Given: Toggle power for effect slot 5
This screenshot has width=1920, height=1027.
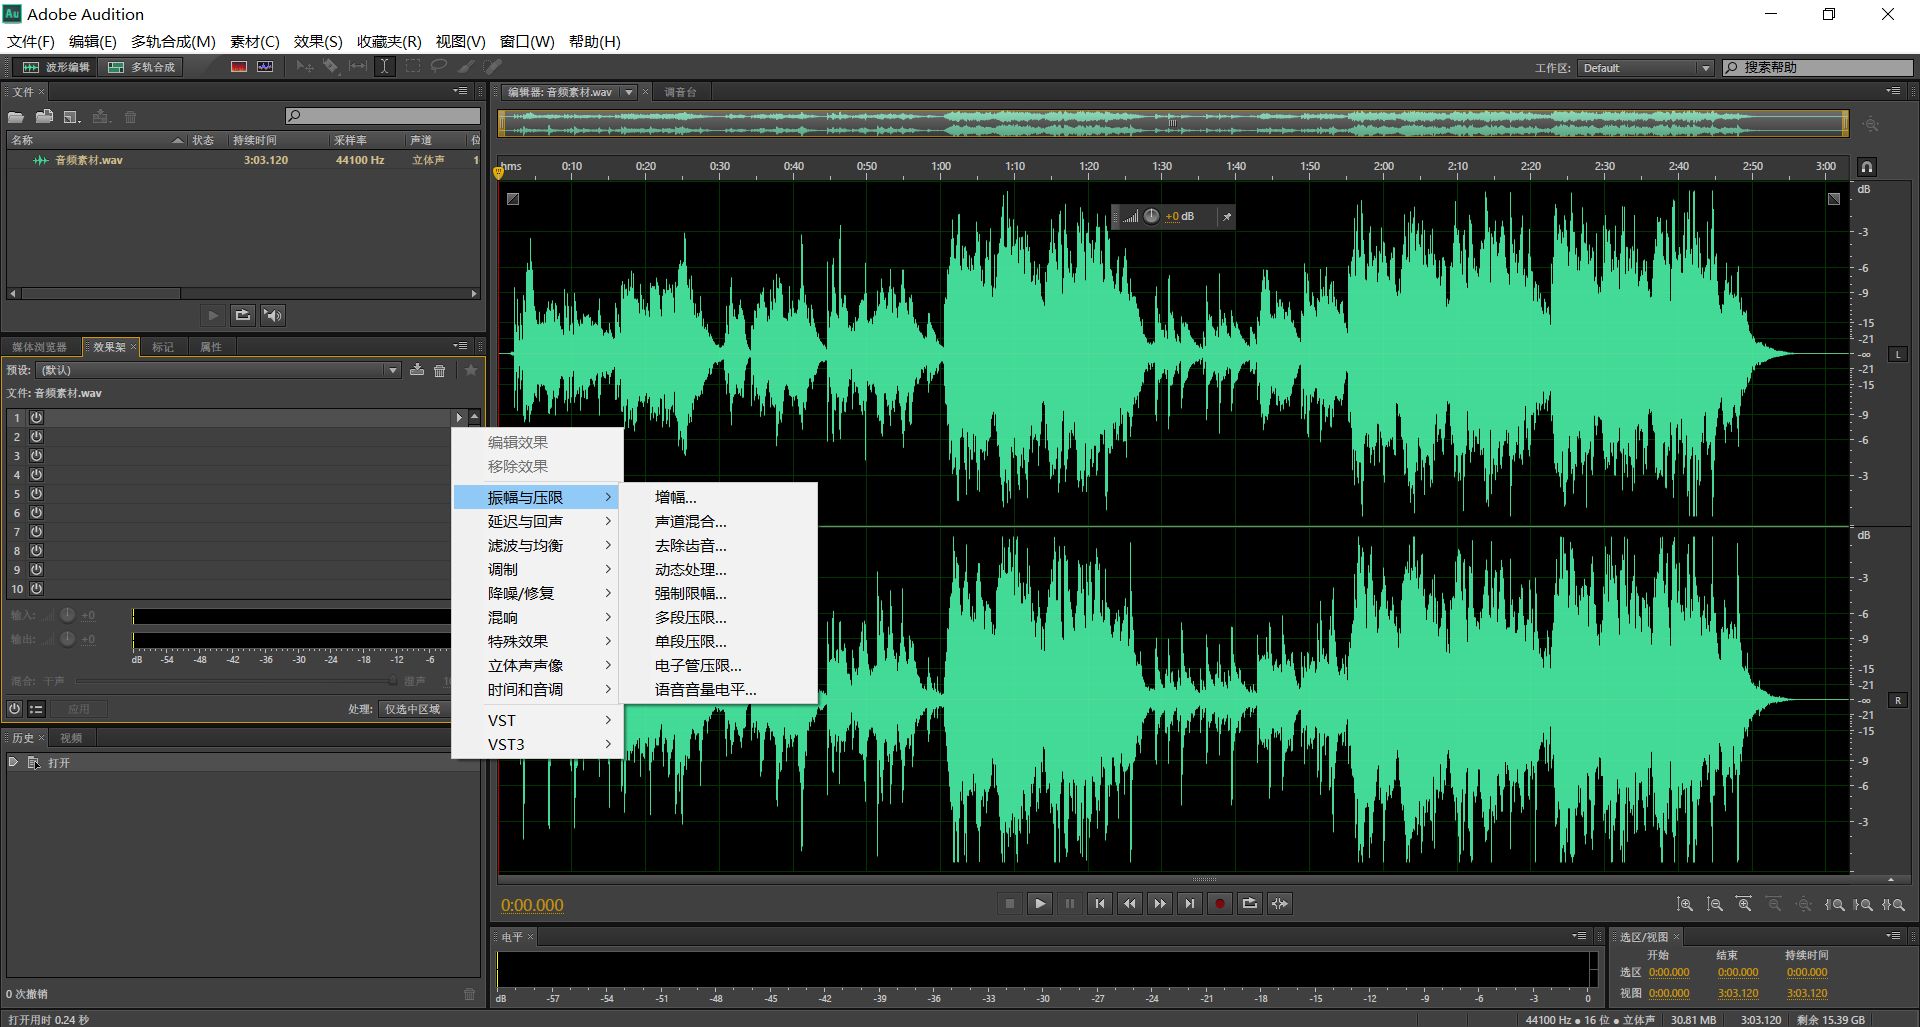Looking at the screenshot, I should (36, 494).
